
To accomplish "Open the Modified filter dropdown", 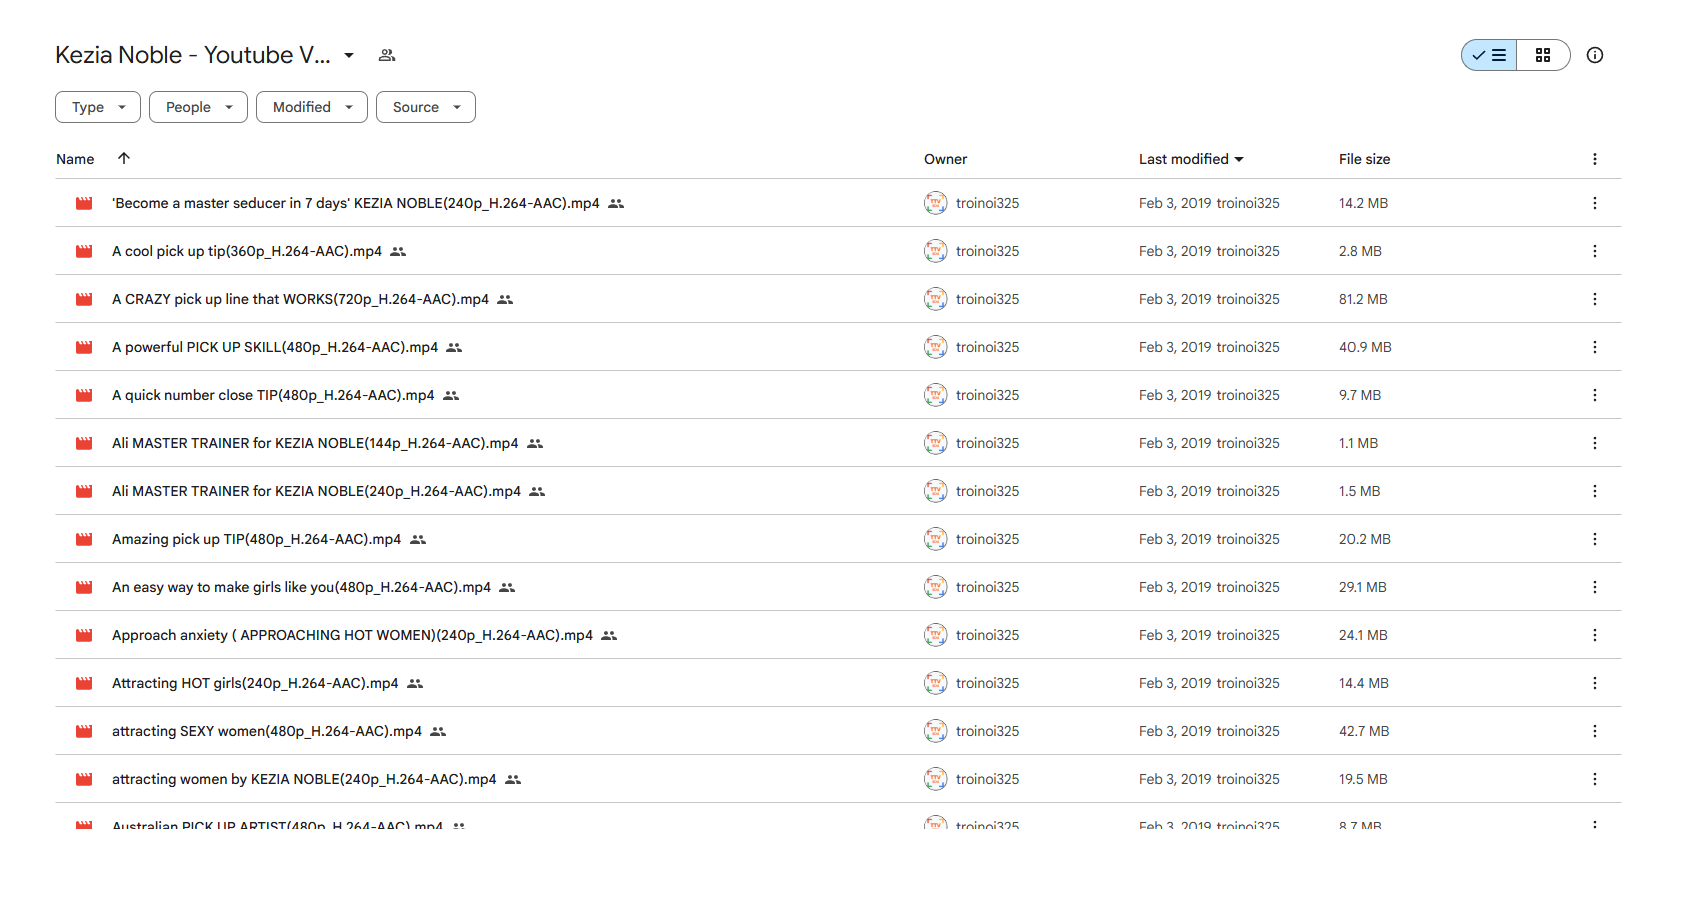I will pyautogui.click(x=312, y=107).
